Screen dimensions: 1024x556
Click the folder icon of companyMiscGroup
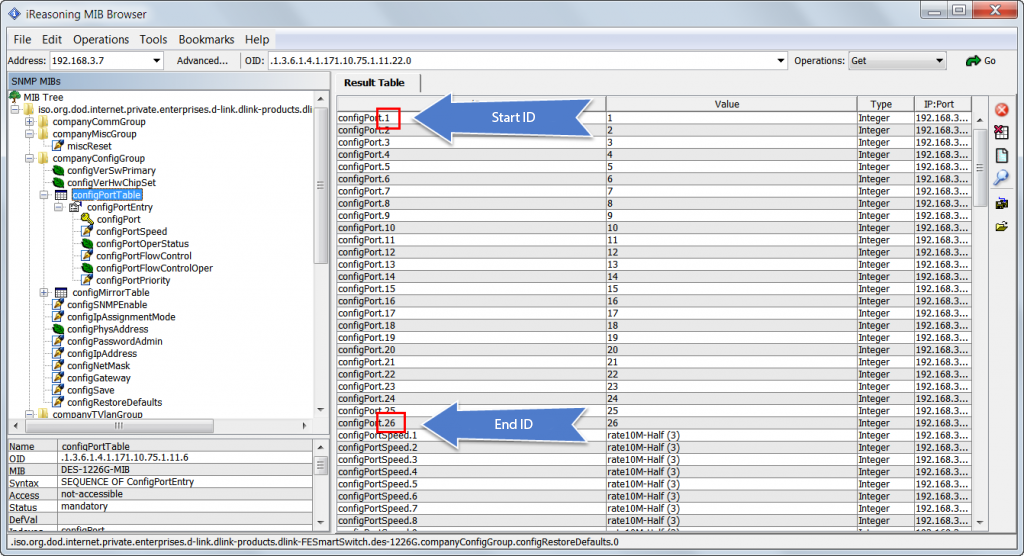tap(43, 134)
